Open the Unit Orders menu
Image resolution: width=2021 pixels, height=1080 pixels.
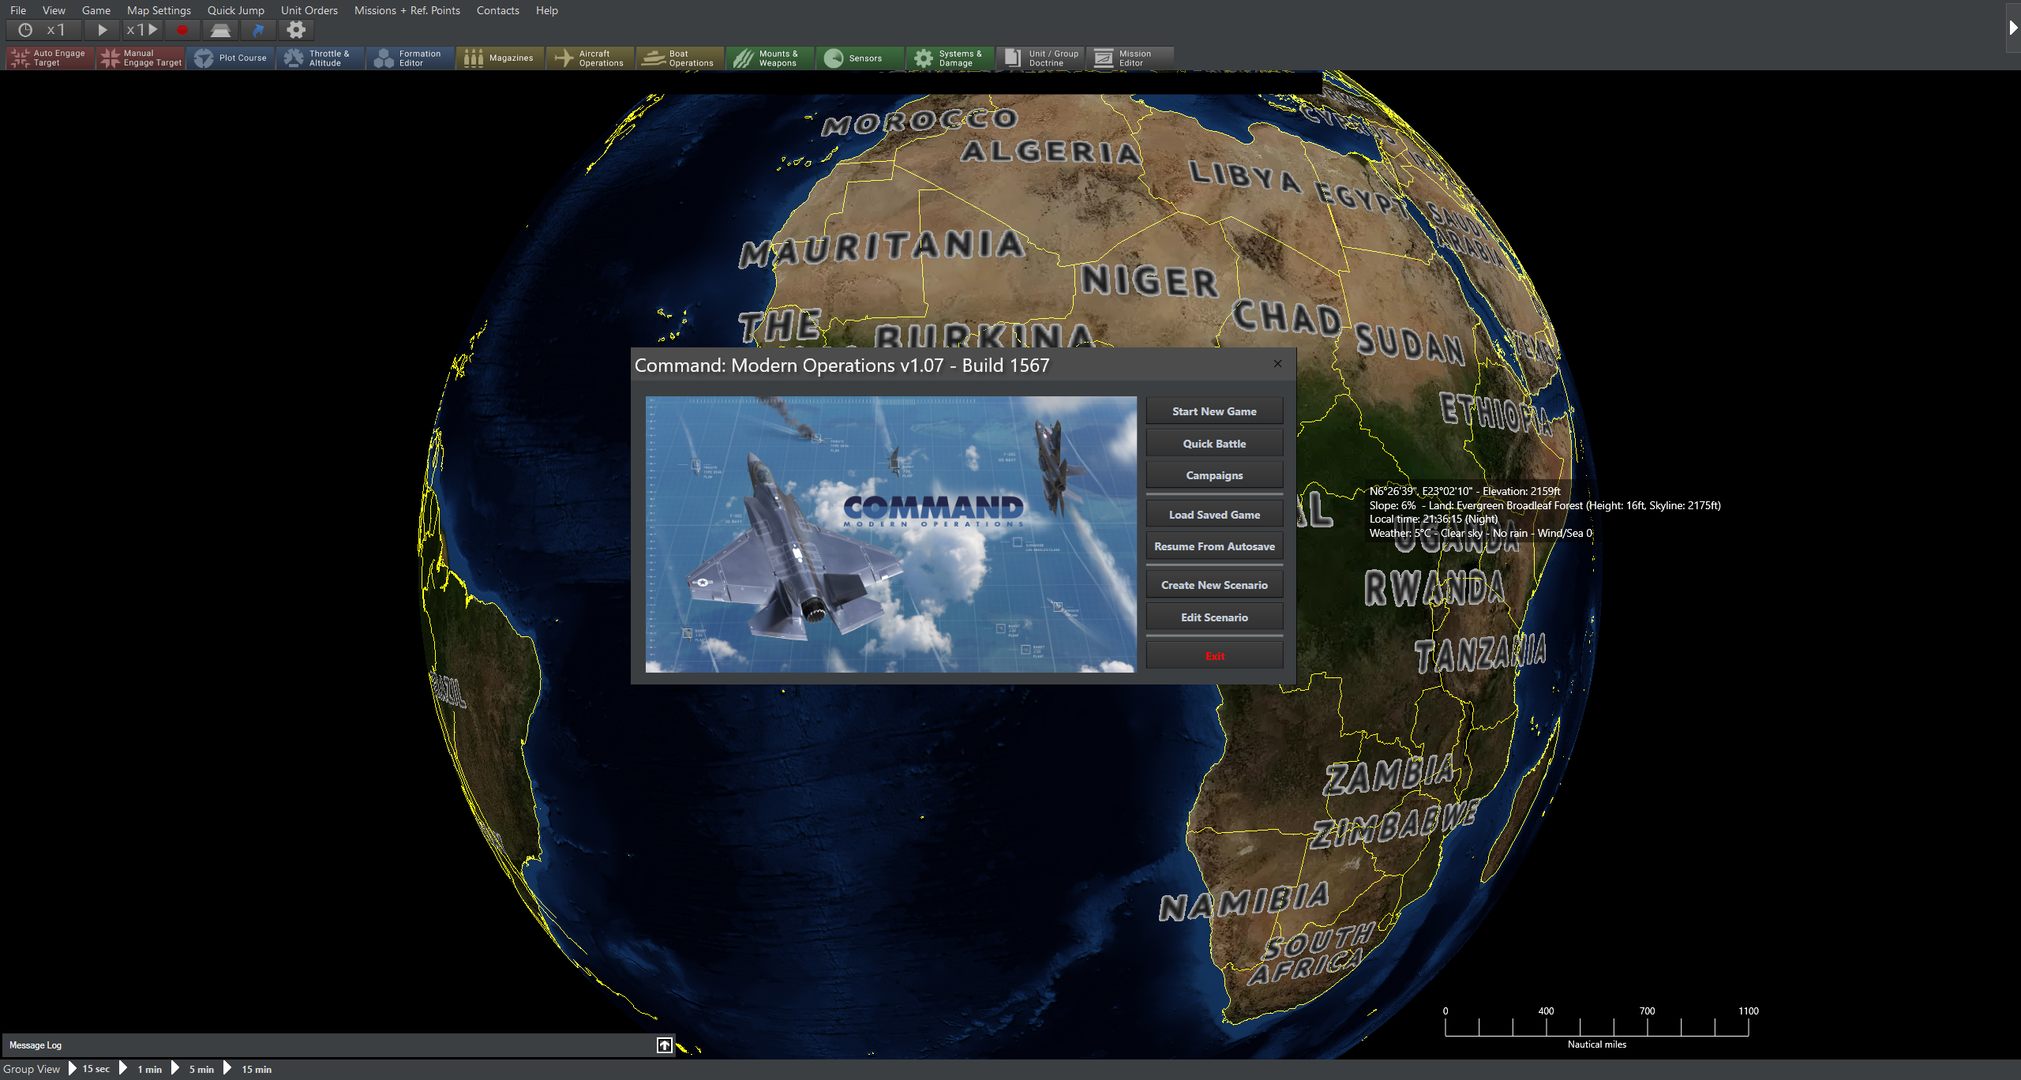click(x=309, y=10)
